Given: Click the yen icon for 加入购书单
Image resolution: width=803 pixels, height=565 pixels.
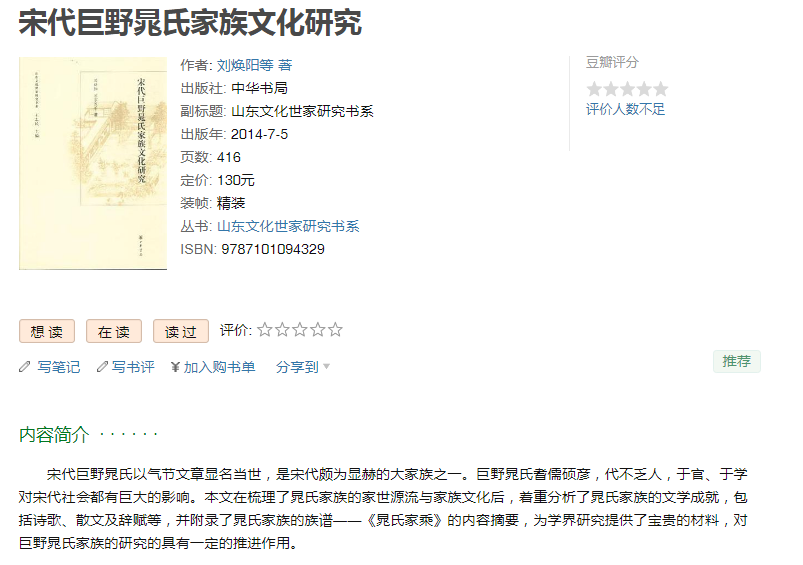Looking at the screenshot, I should coord(175,367).
